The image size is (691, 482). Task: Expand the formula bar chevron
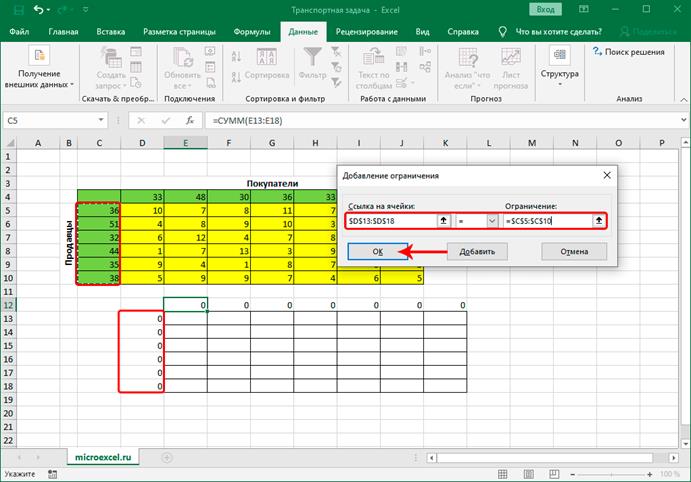coord(684,120)
